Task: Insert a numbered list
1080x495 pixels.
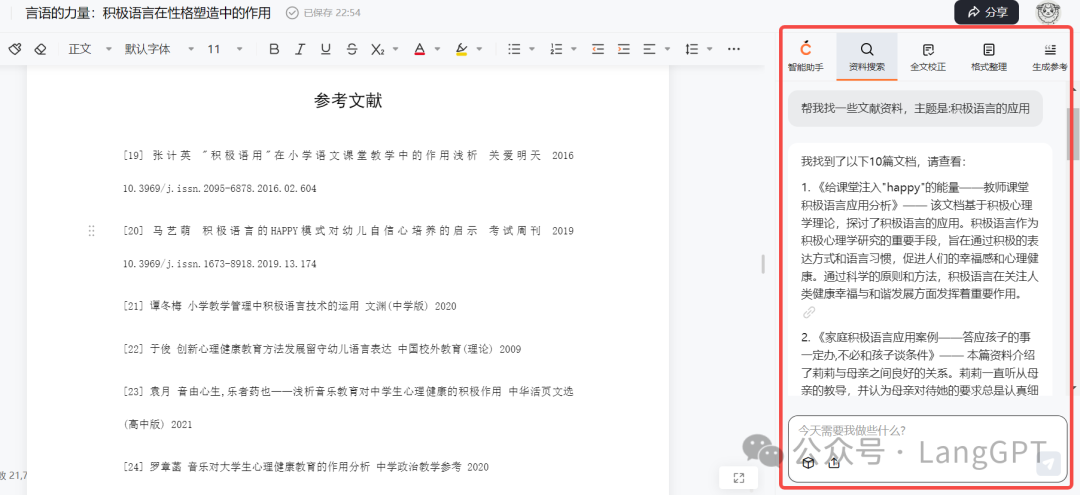Action: tap(556, 49)
